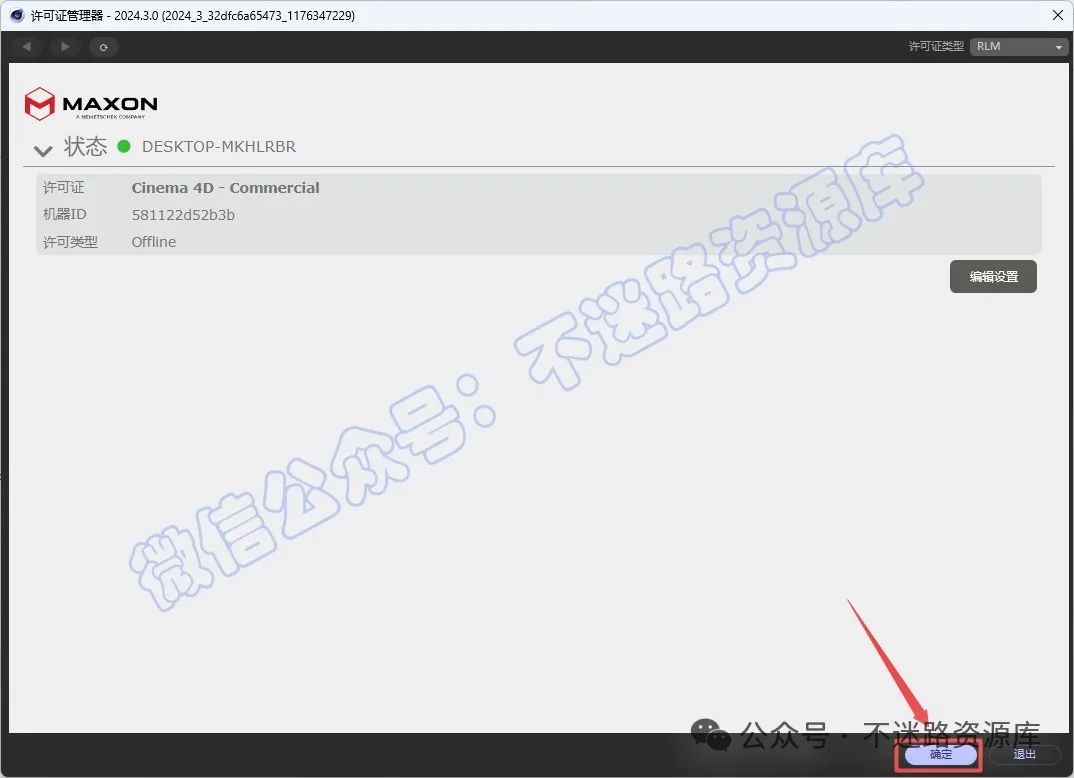Click the Cinema 4D title bar icon
The image size is (1074, 778).
(x=16, y=15)
